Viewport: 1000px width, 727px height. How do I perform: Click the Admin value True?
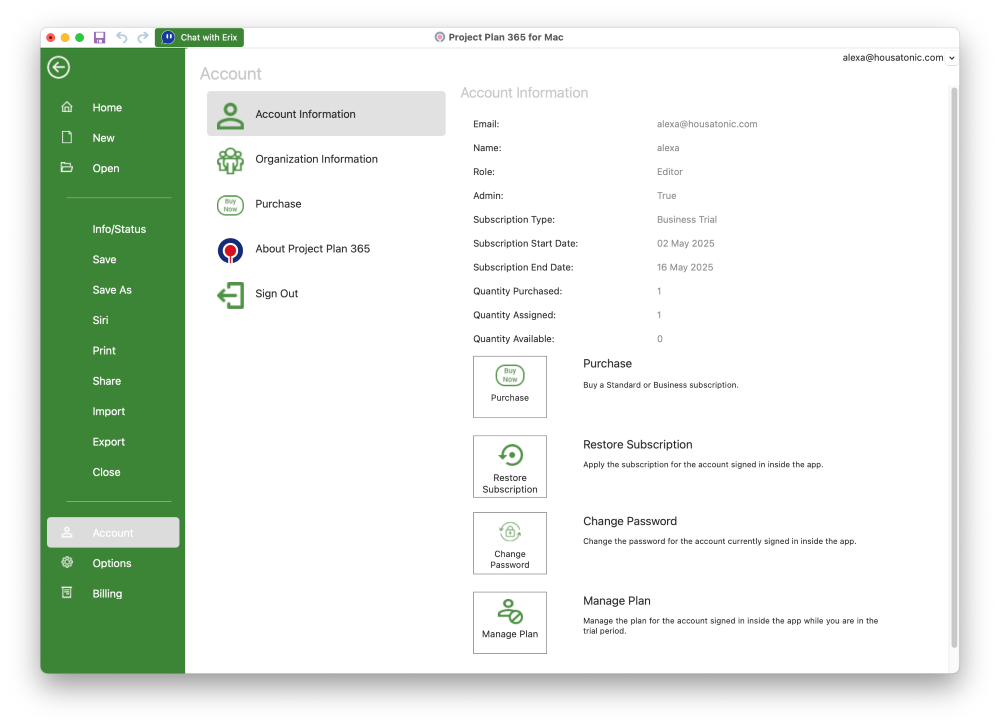click(666, 196)
